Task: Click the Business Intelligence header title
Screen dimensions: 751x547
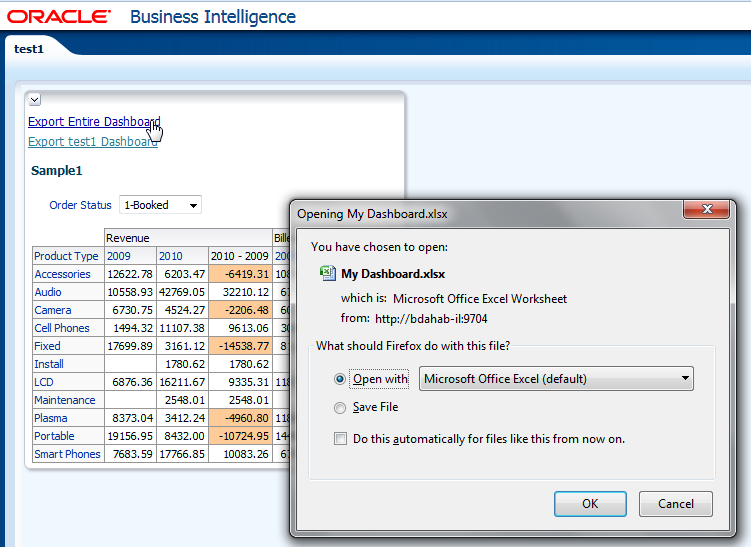Action: point(213,17)
